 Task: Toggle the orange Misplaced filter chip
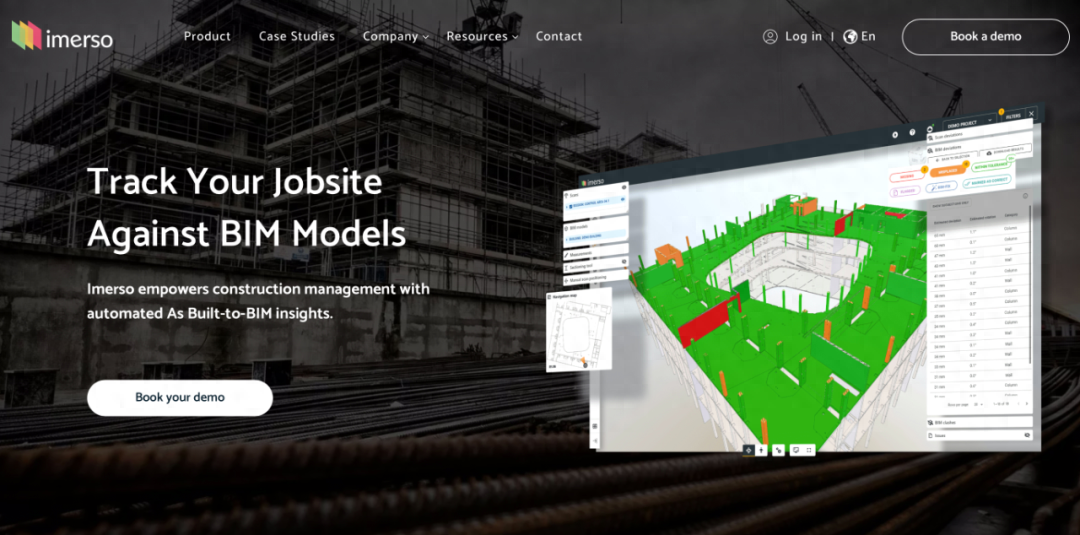[948, 171]
